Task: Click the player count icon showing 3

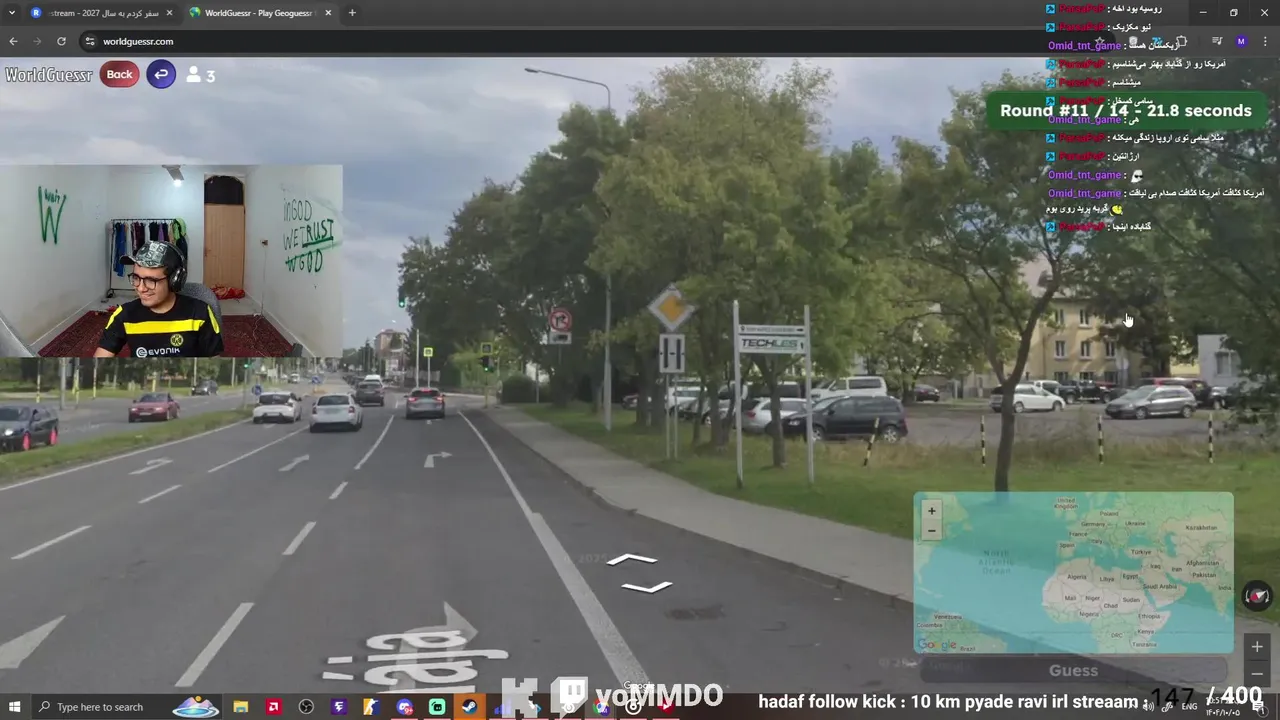Action: click(201, 75)
